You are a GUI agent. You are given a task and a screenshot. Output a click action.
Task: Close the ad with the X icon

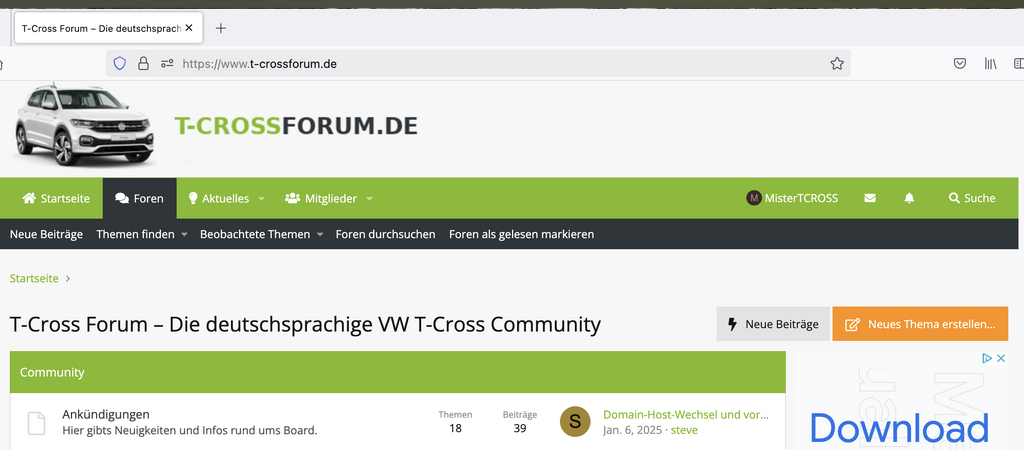[x=1000, y=358]
